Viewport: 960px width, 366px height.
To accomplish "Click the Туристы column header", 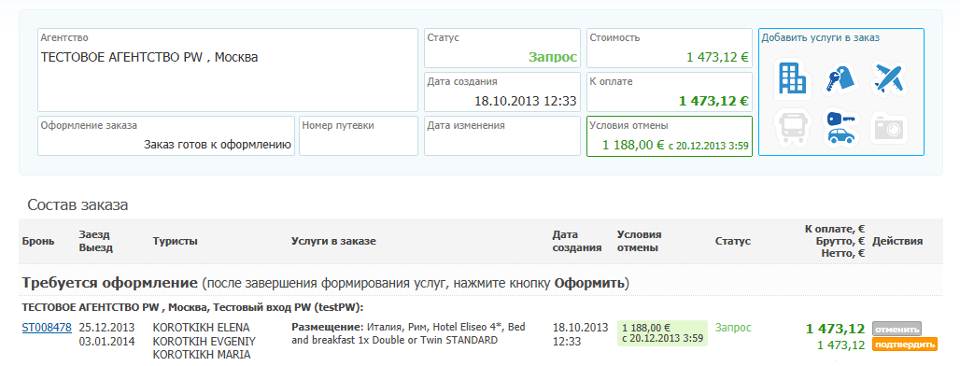I will click(175, 241).
